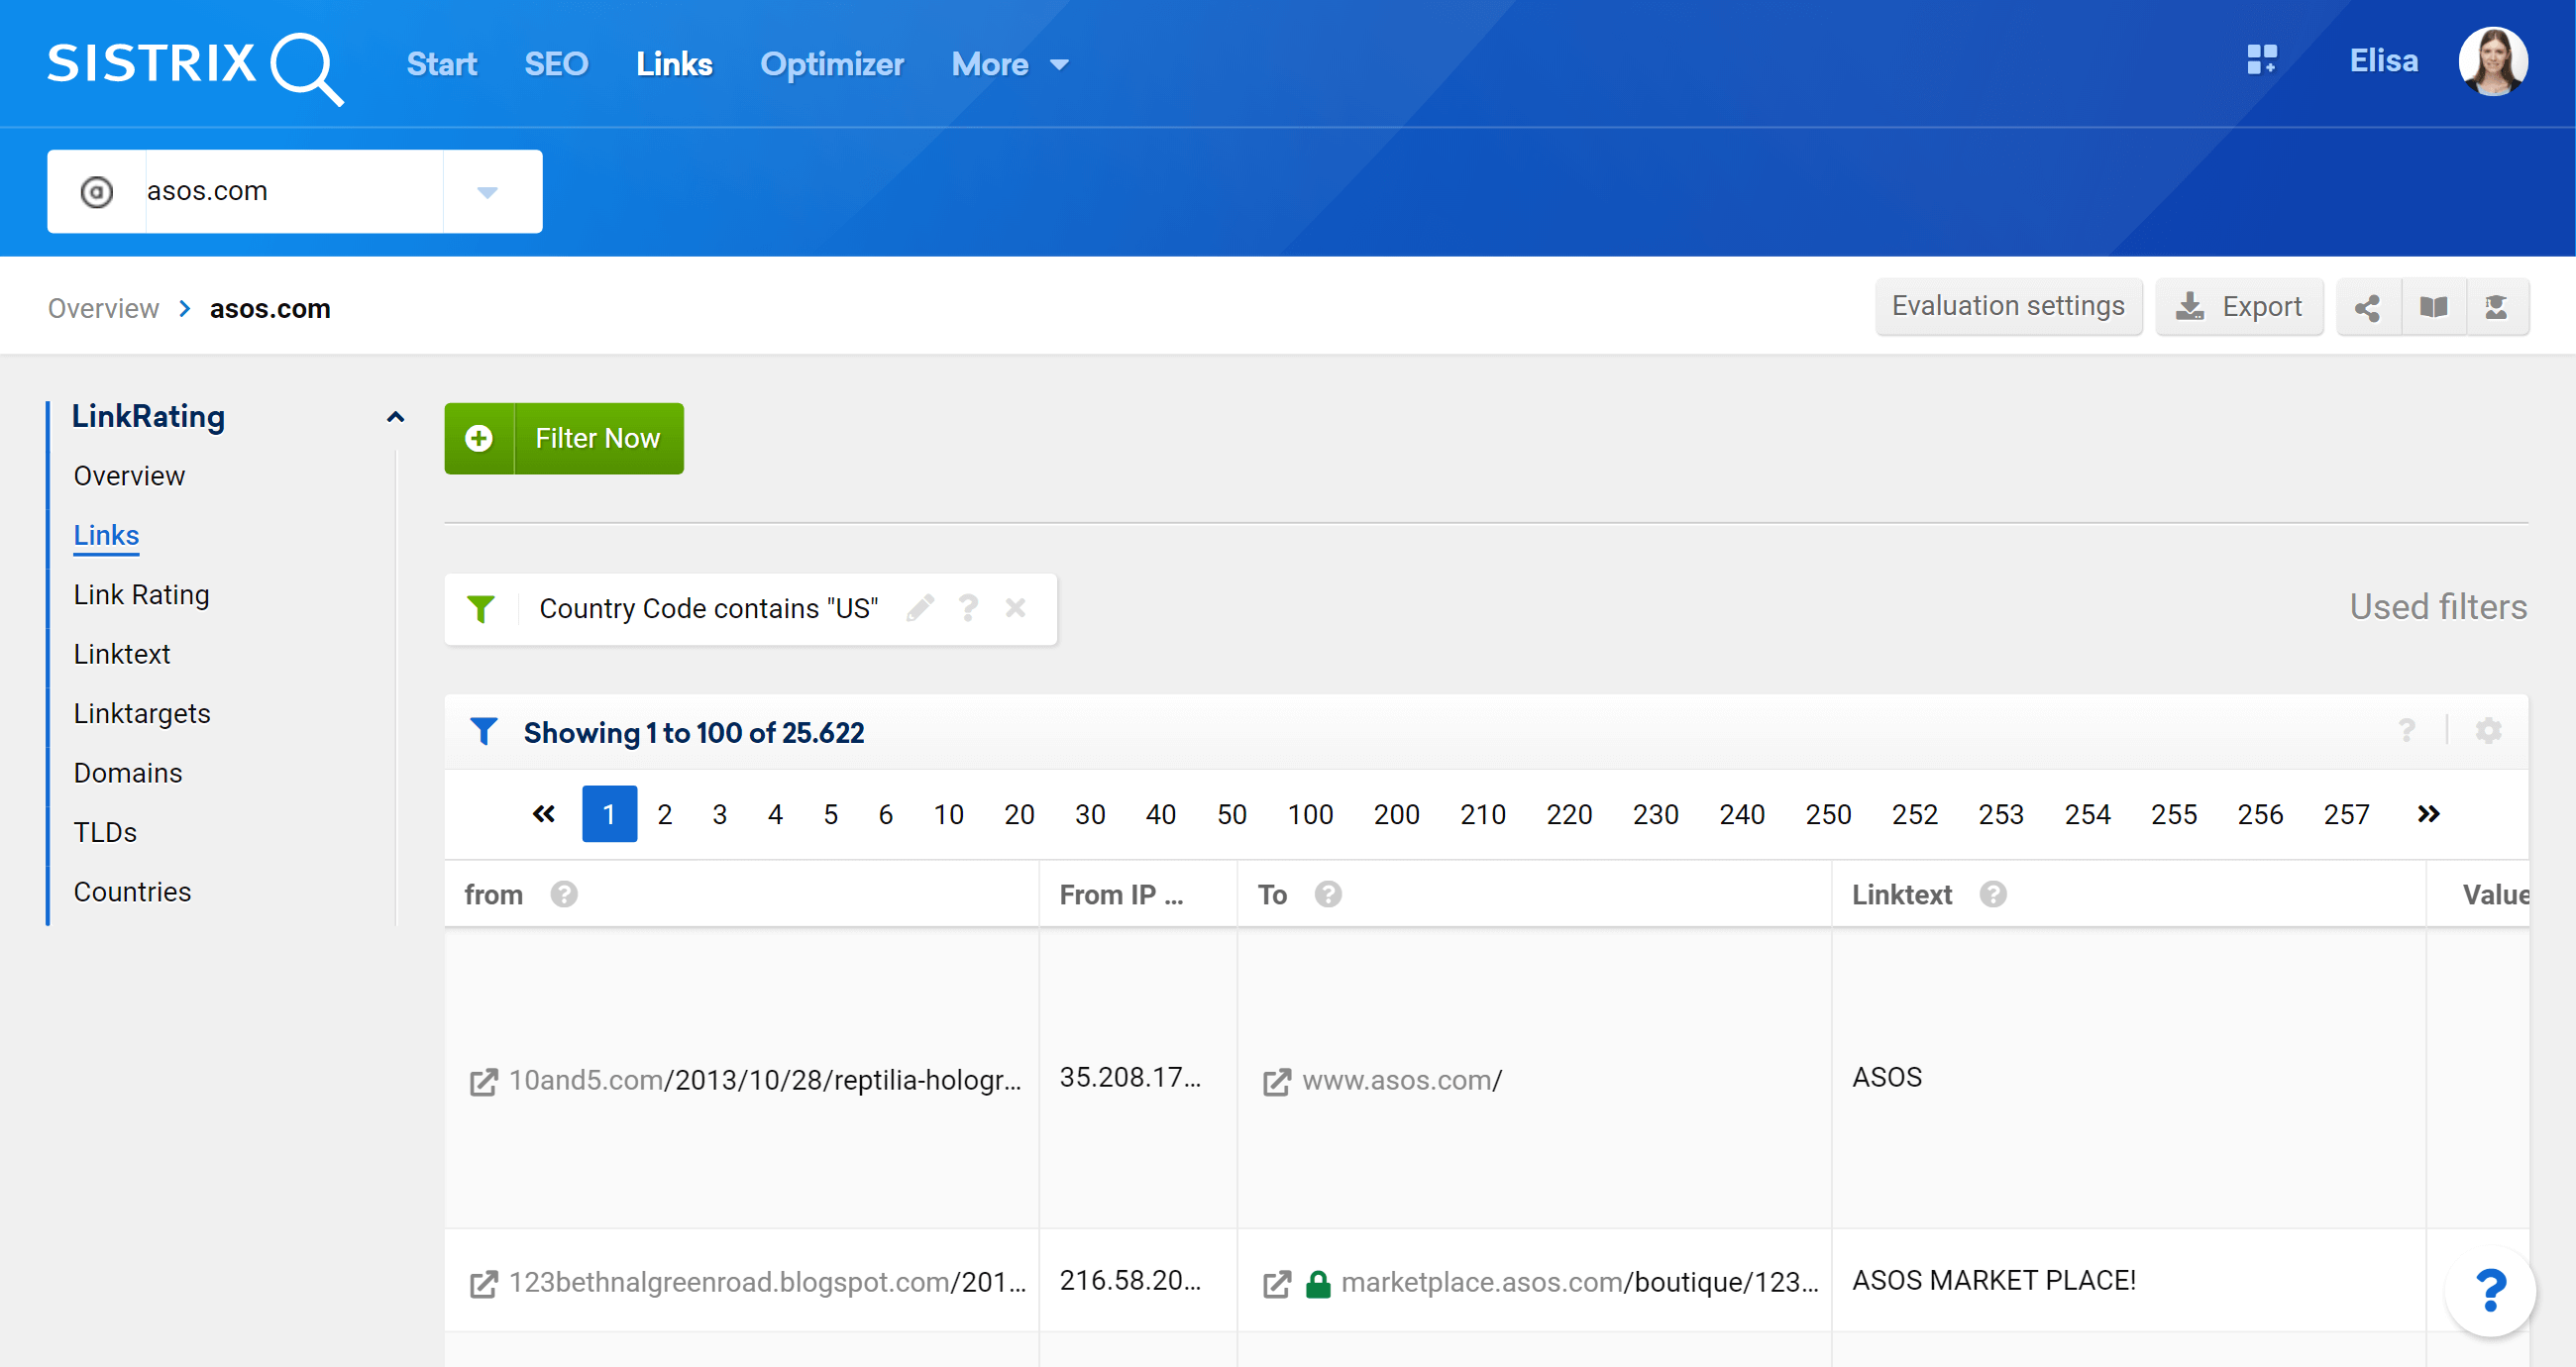Click the domain @ icon in search box
Viewport: 2576px width, 1367px height.
(97, 191)
